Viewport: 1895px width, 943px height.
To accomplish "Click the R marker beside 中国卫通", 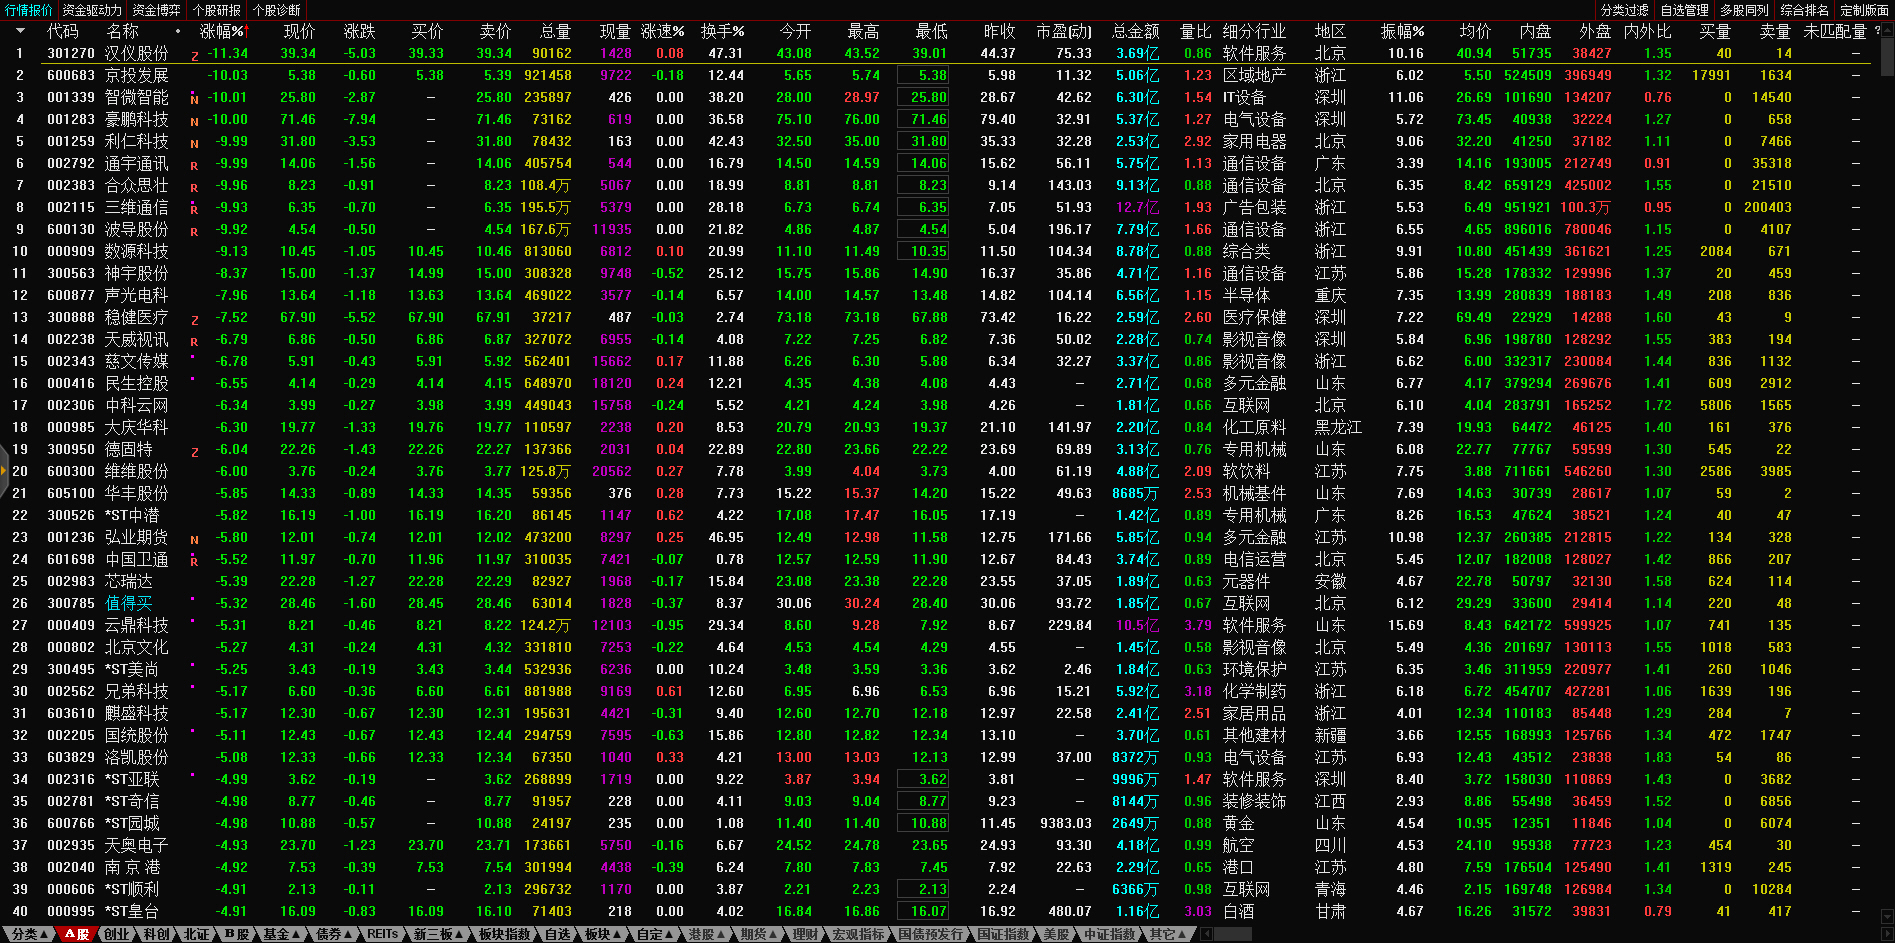I will point(195,562).
